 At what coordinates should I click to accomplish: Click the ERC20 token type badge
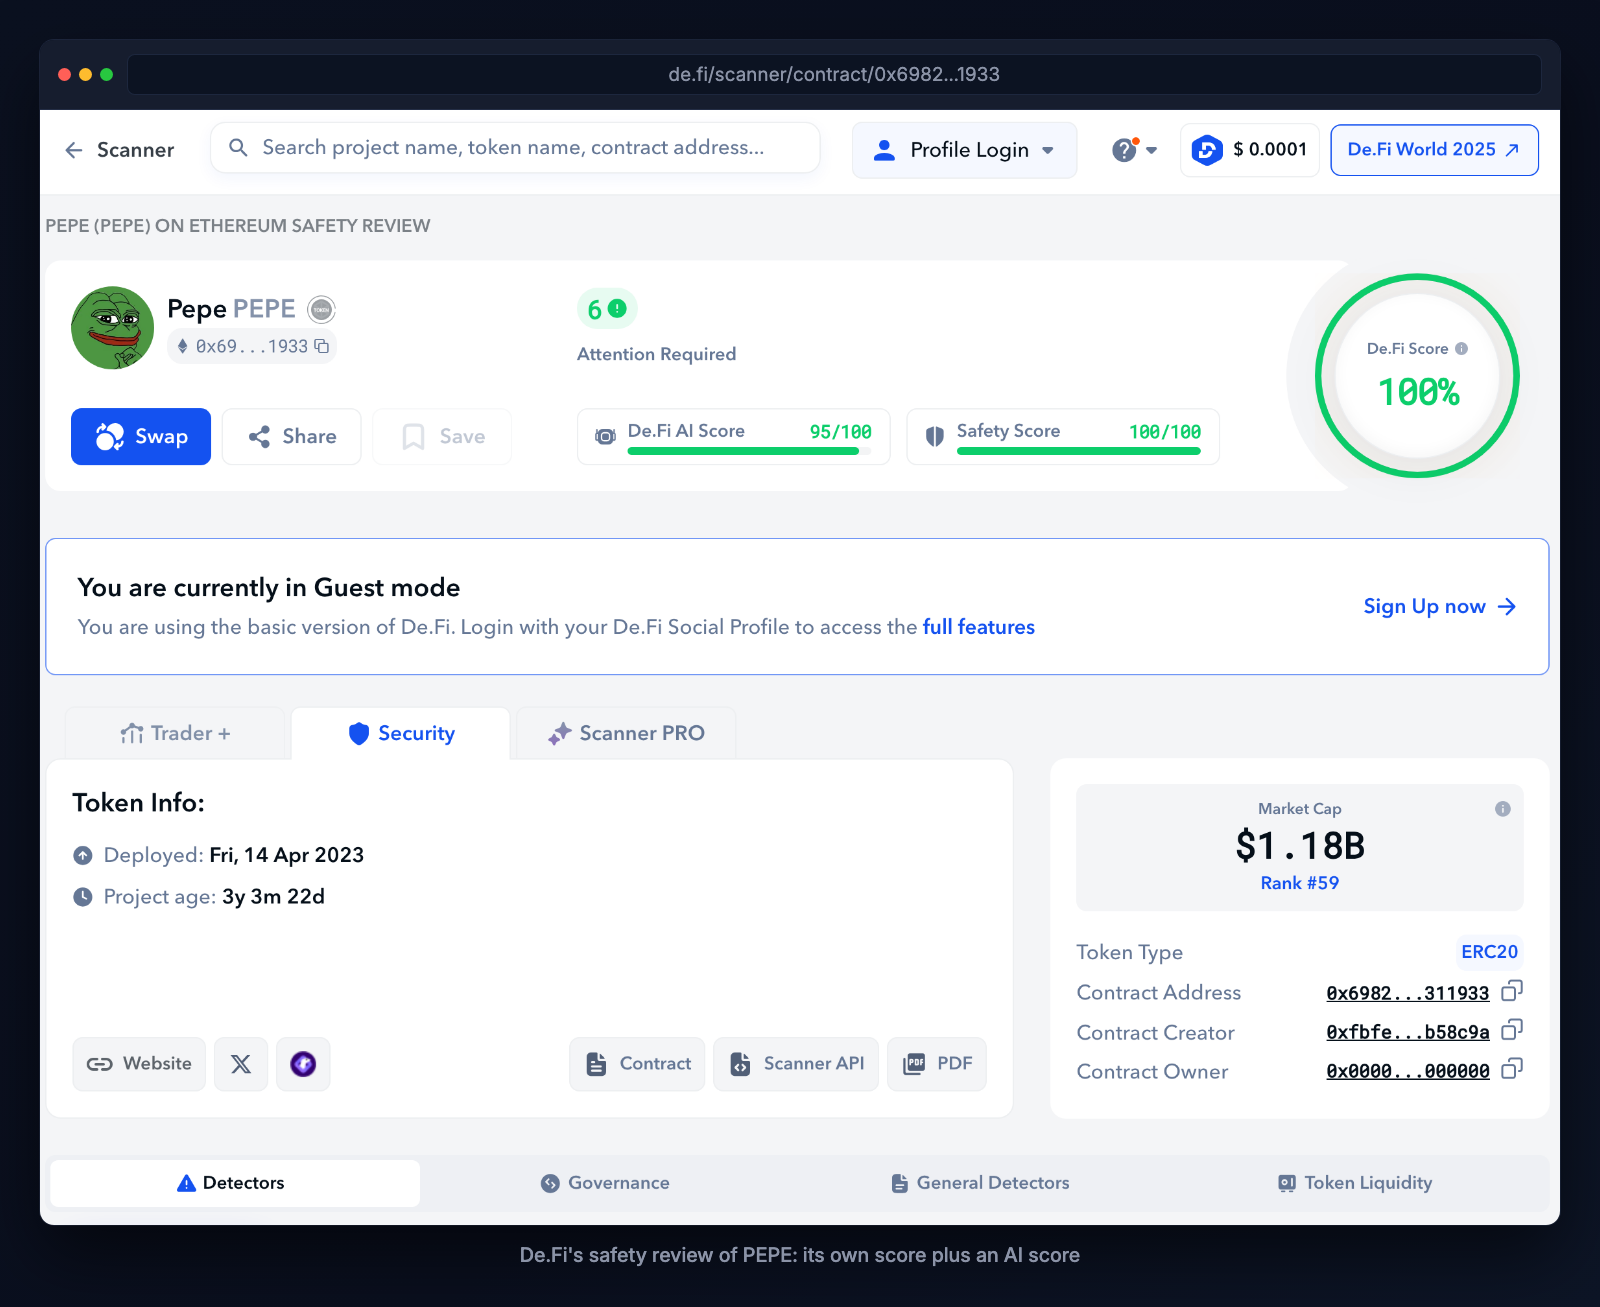coord(1489,952)
